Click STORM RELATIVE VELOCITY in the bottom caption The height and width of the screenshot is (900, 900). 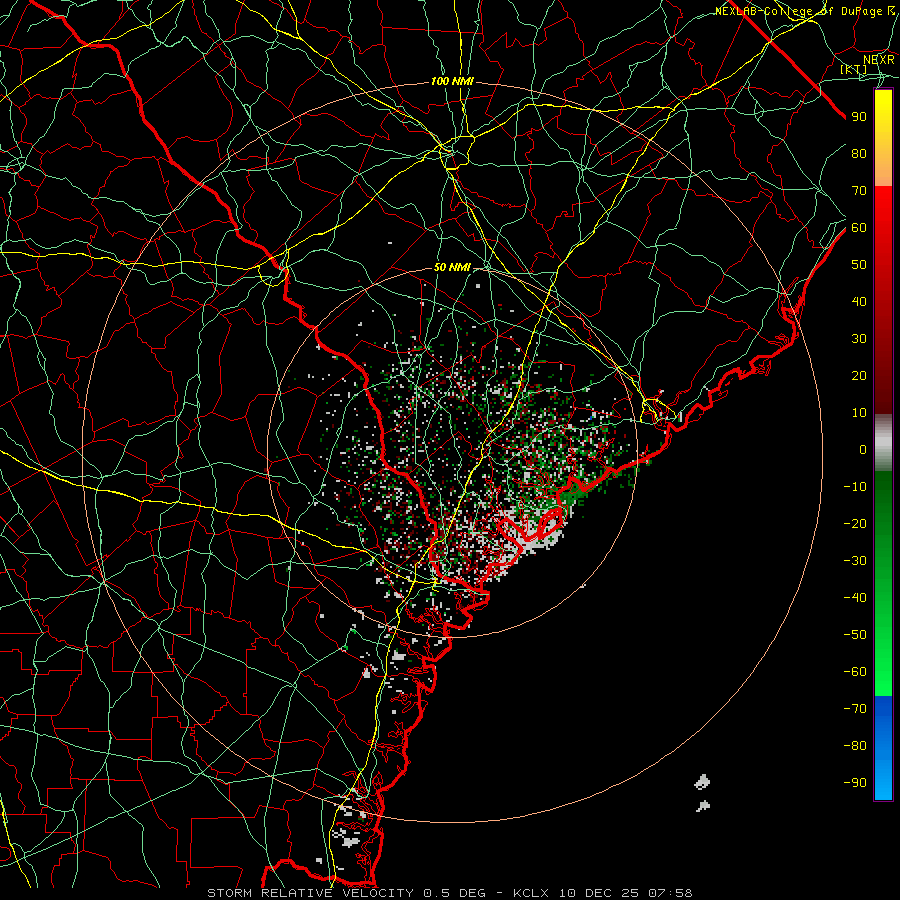pos(310,893)
